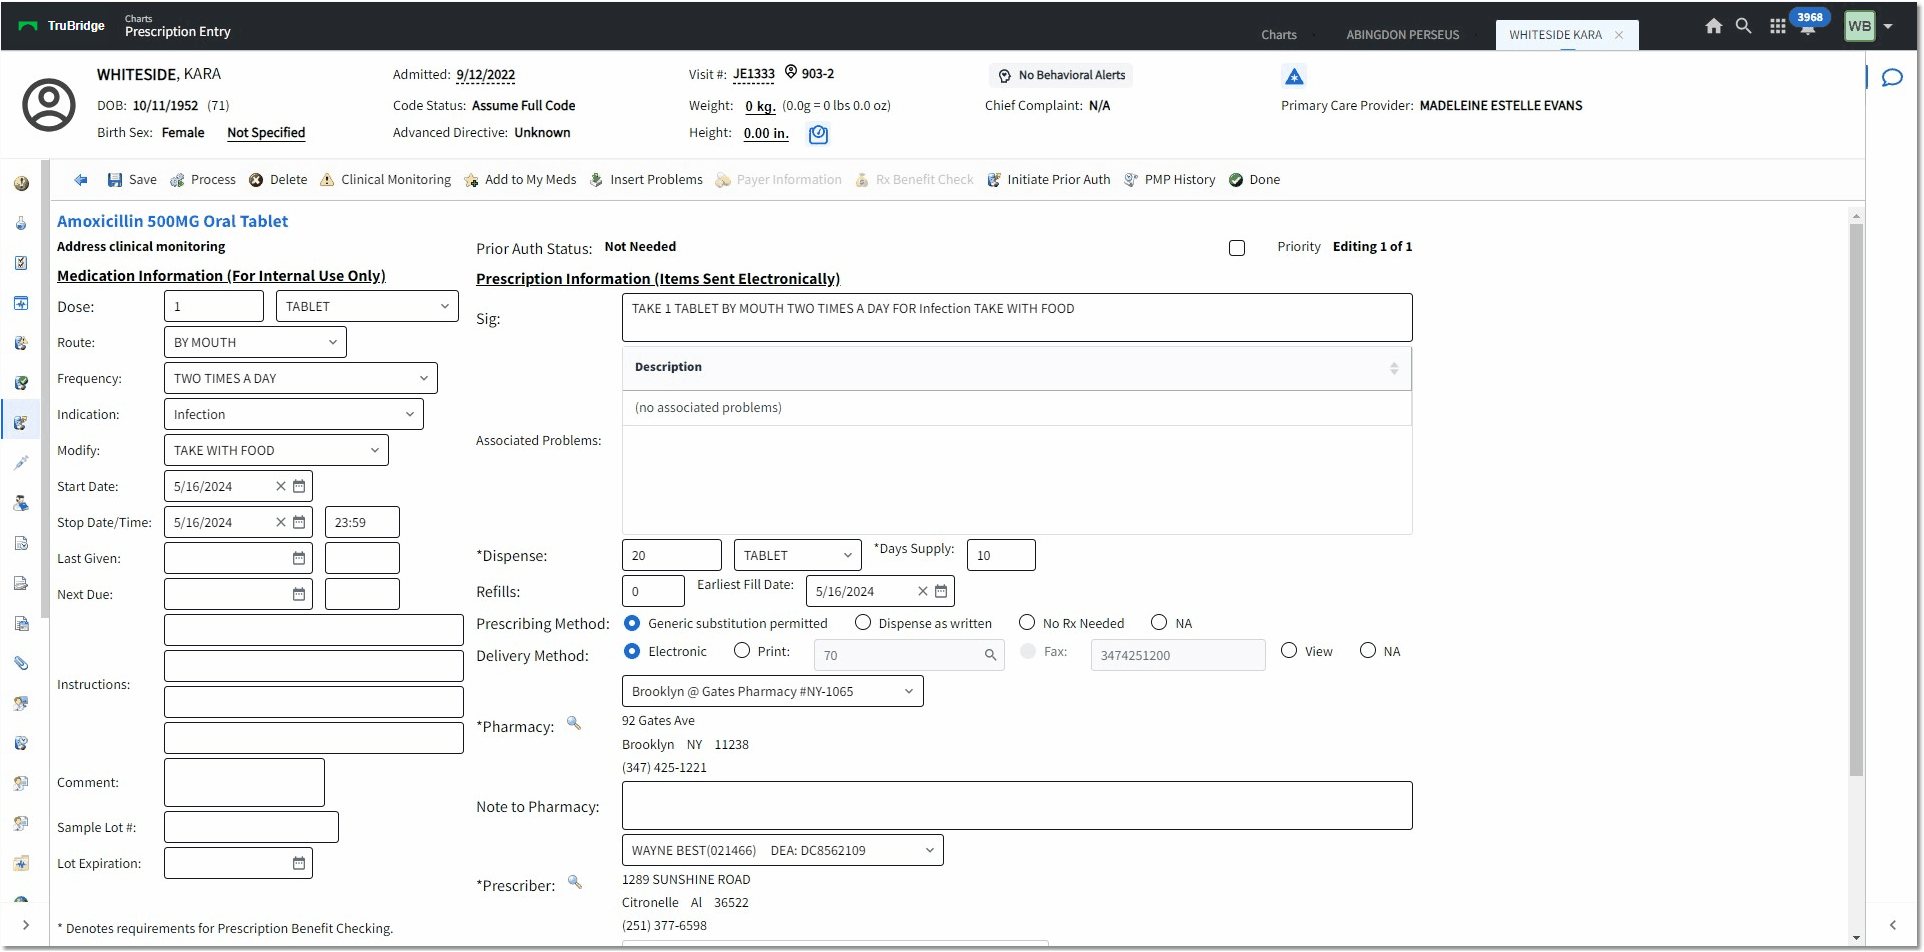
Task: Click Initiate Prior Auth
Action: [1048, 180]
